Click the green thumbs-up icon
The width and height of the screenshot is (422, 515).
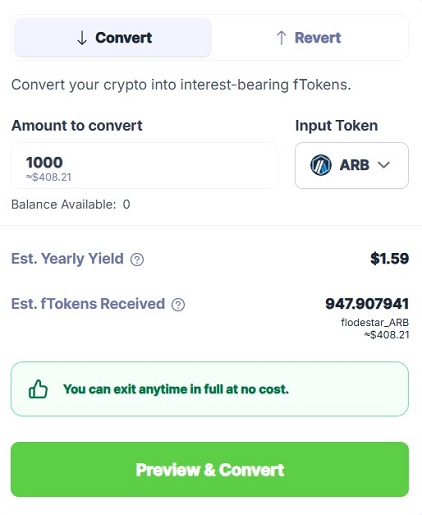(x=38, y=389)
